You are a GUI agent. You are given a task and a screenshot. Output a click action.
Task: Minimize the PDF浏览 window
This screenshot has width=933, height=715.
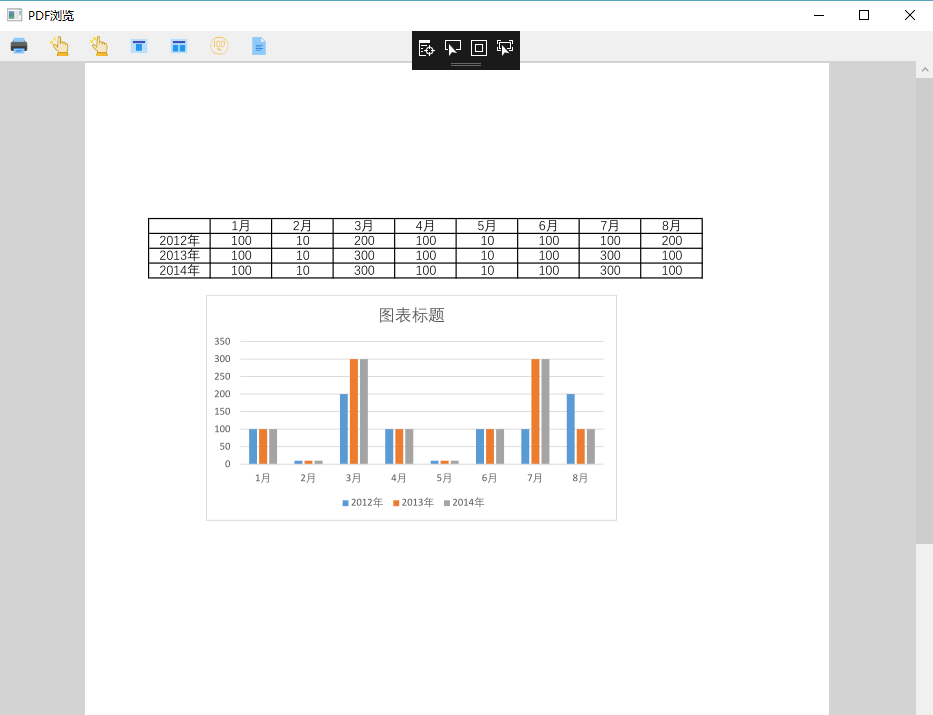tap(818, 15)
